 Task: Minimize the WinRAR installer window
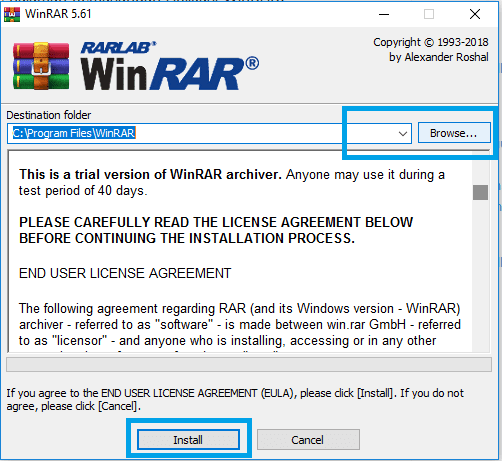(x=384, y=14)
